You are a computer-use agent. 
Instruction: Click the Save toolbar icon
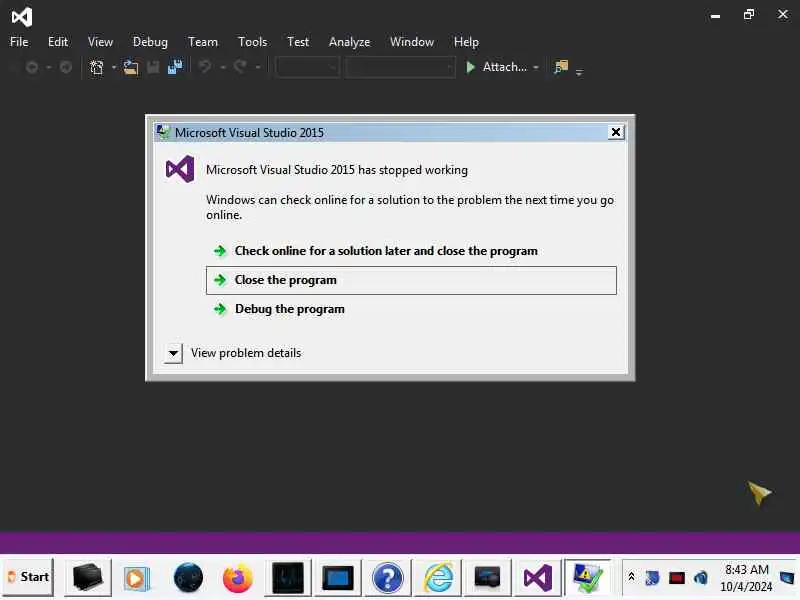click(x=153, y=67)
